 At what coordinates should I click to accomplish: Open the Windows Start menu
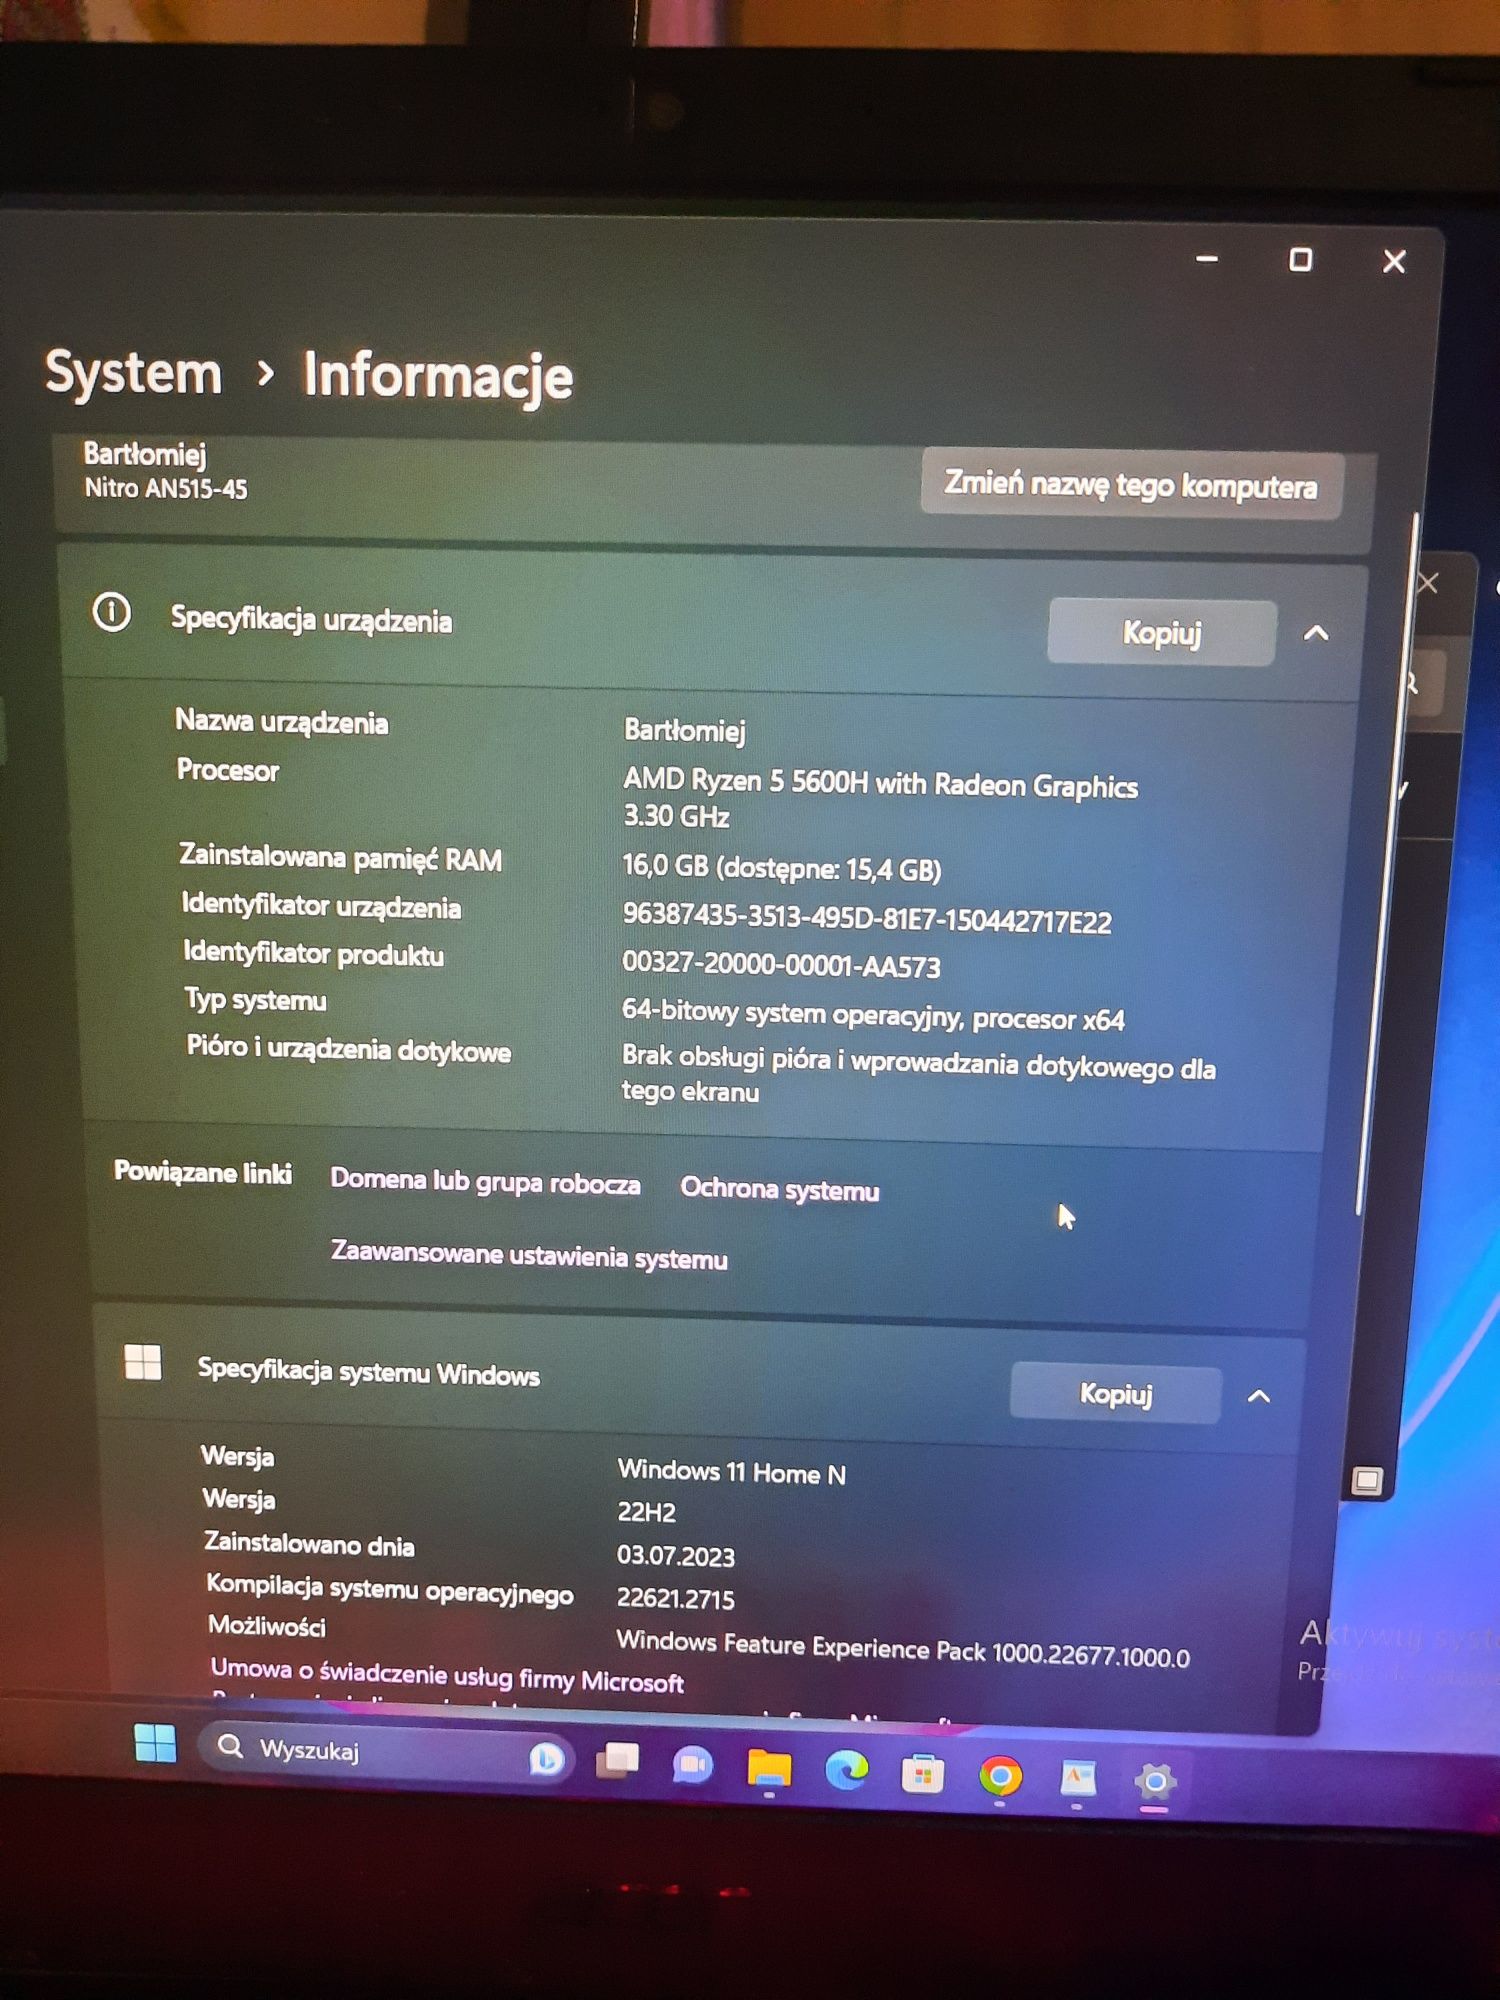pos(155,1743)
